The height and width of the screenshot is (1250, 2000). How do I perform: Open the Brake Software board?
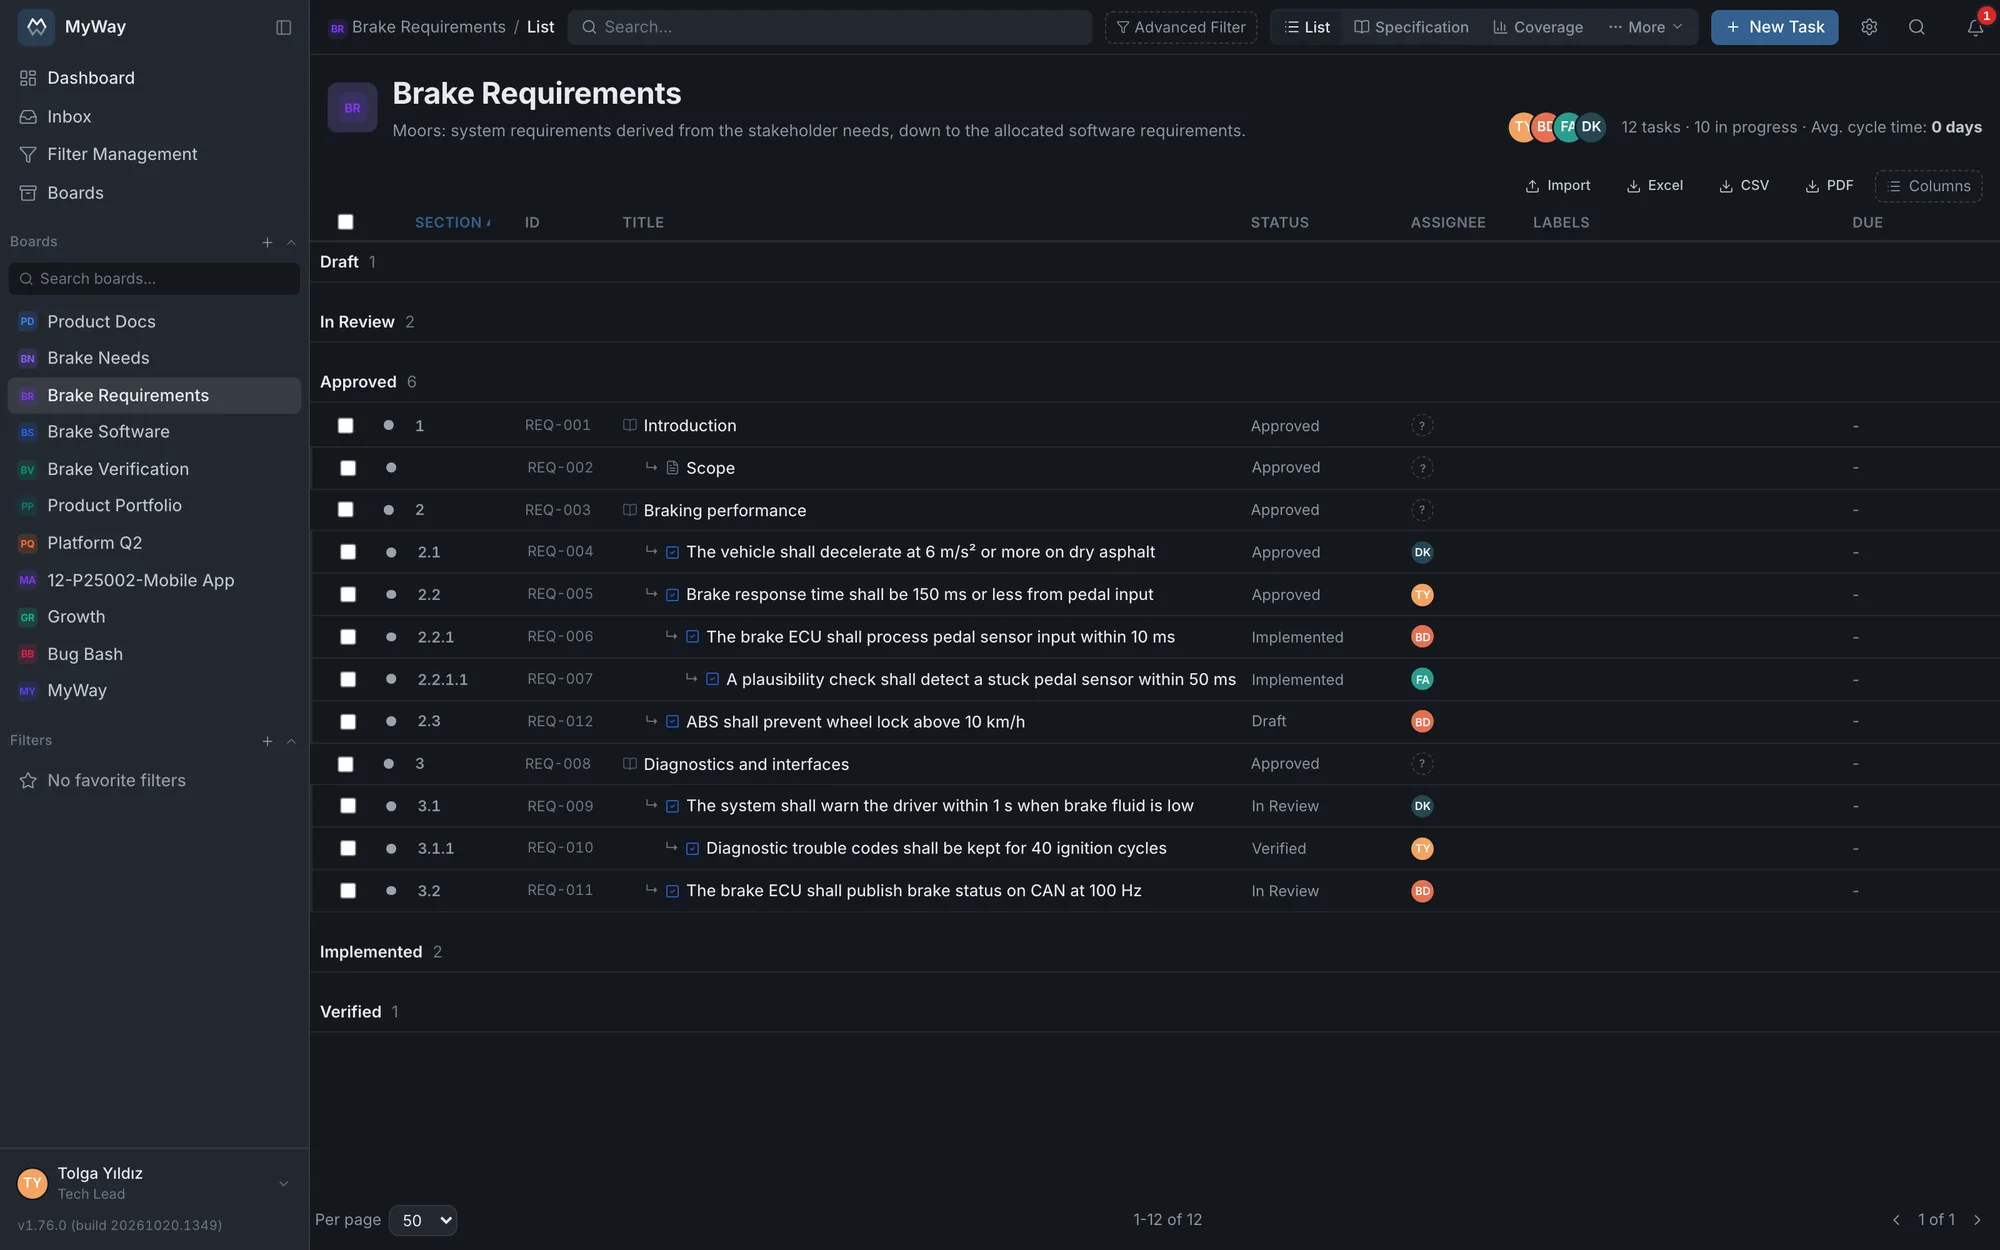click(108, 432)
